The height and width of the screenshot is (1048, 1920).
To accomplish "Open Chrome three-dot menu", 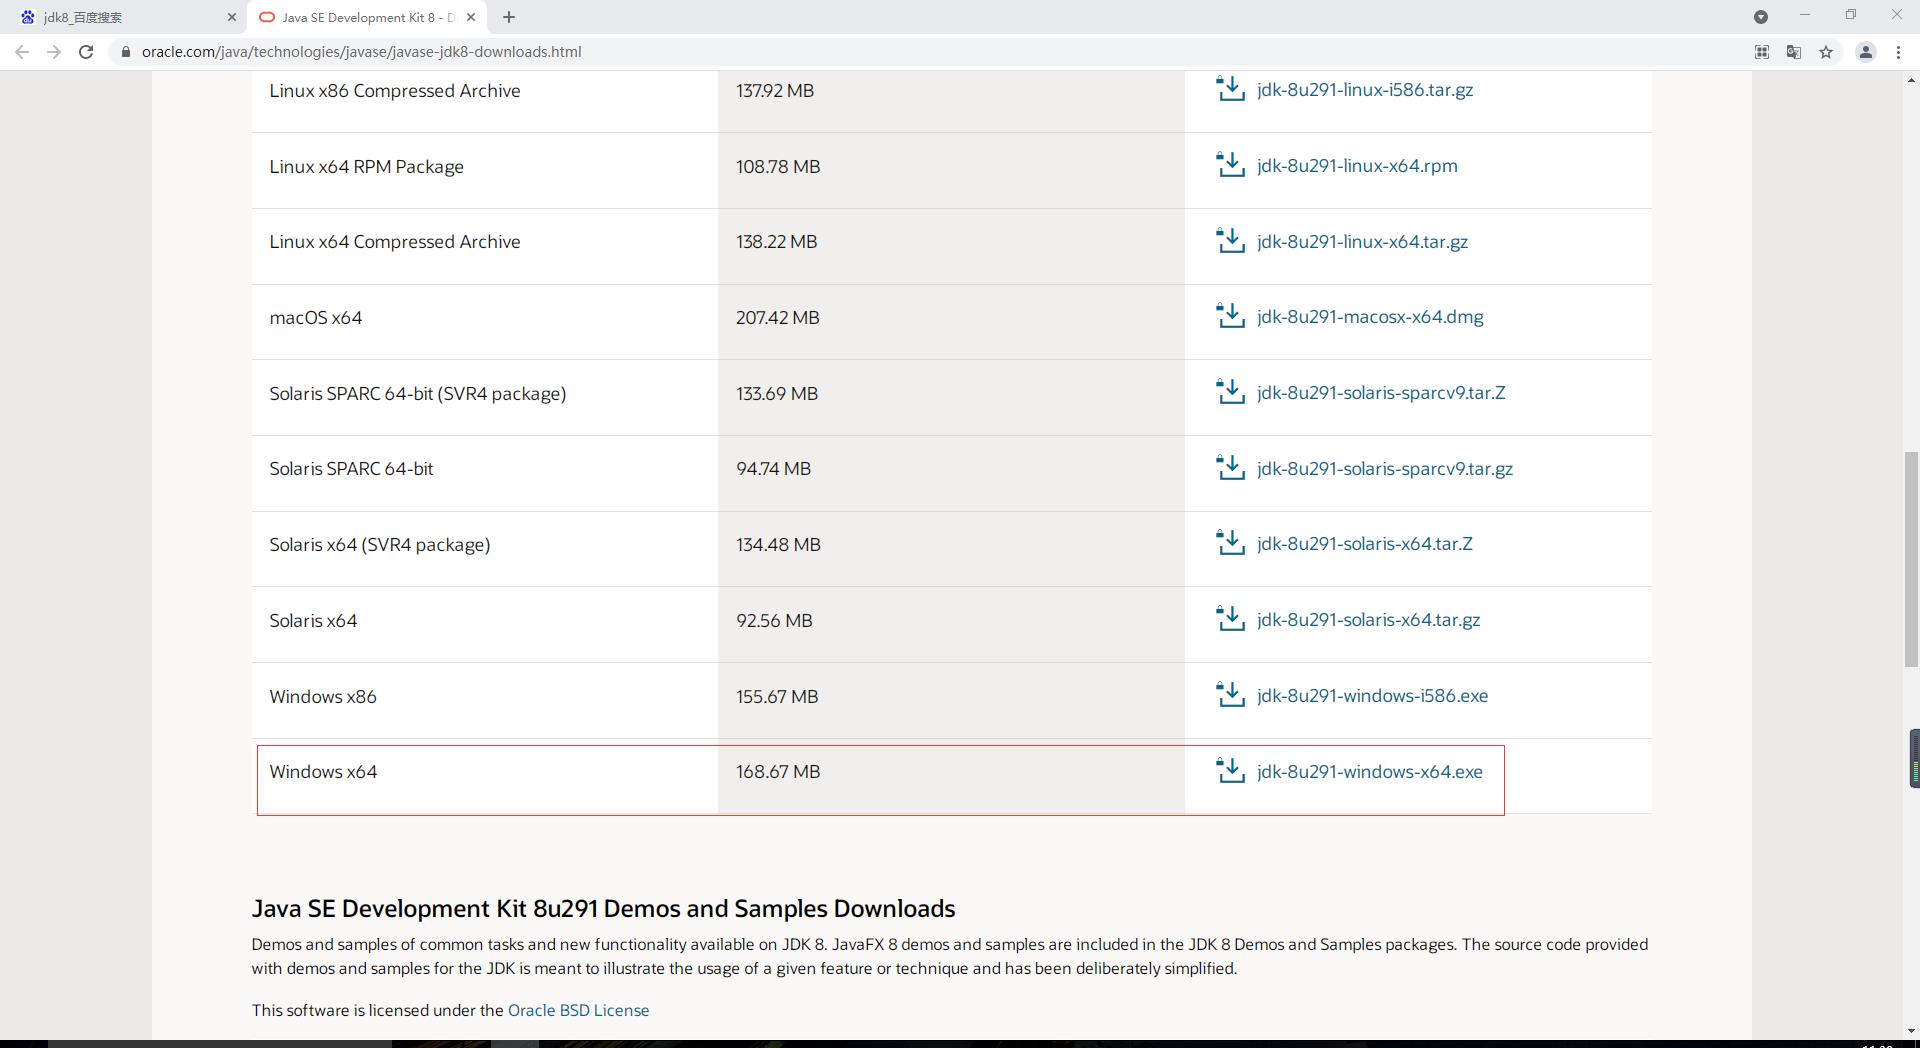I will [1898, 52].
